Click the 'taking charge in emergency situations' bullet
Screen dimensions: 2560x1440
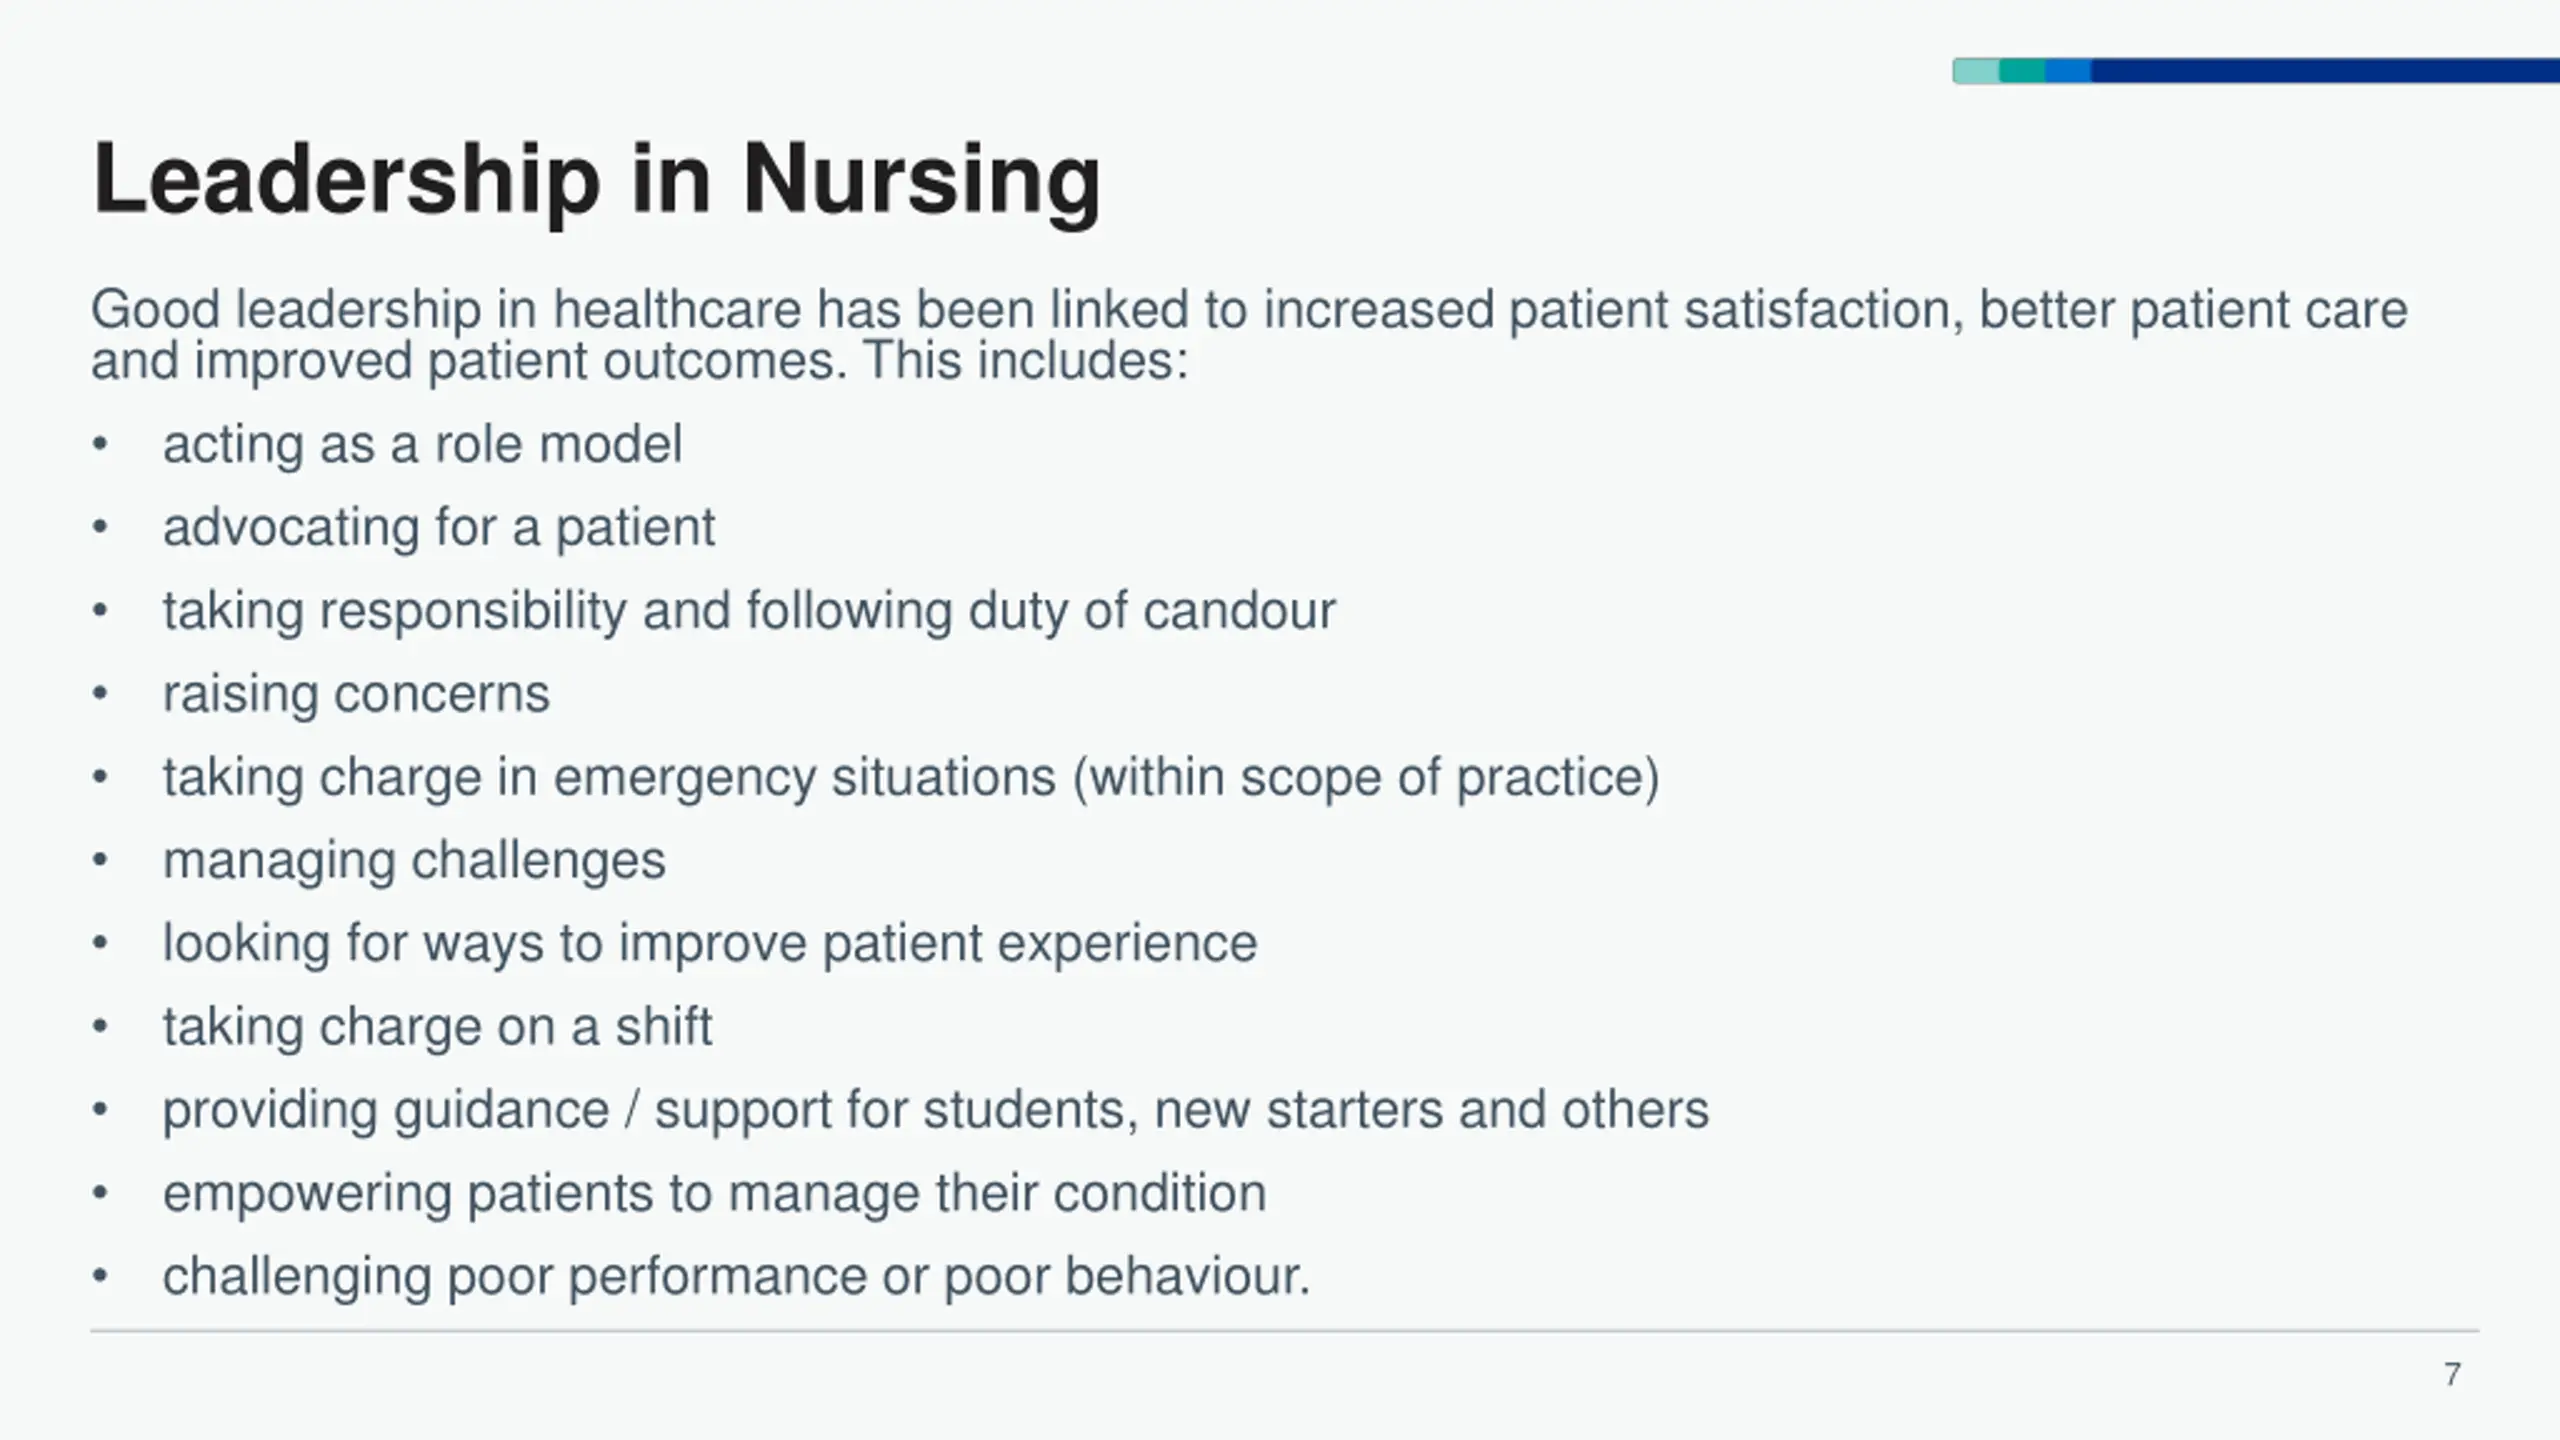911,777
